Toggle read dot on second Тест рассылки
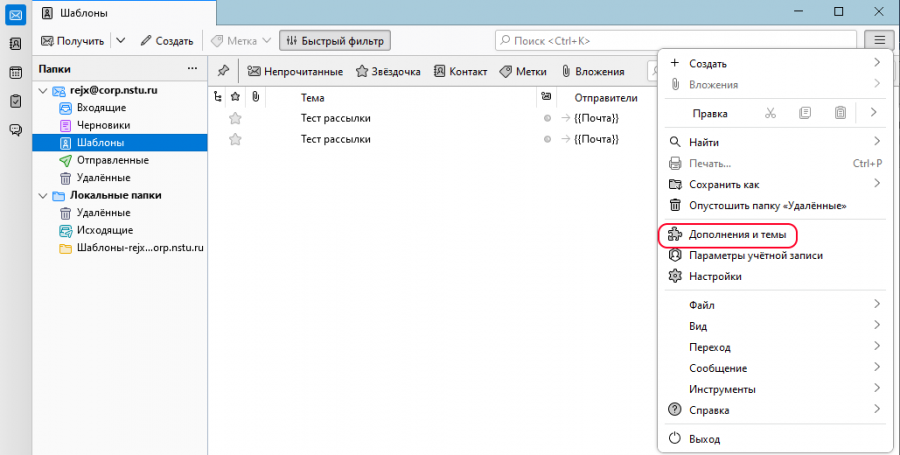Screen dimensions: 900x455 pyautogui.click(x=547, y=139)
